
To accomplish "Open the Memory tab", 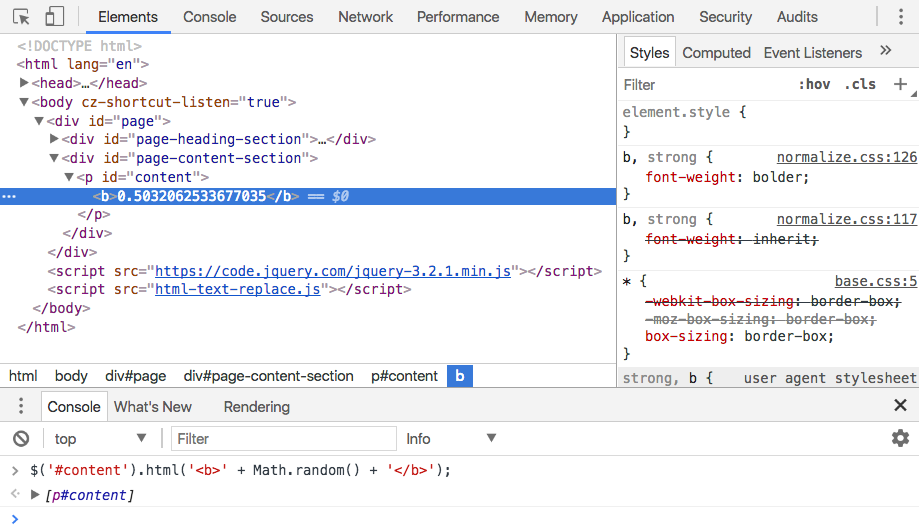I will (x=550, y=17).
